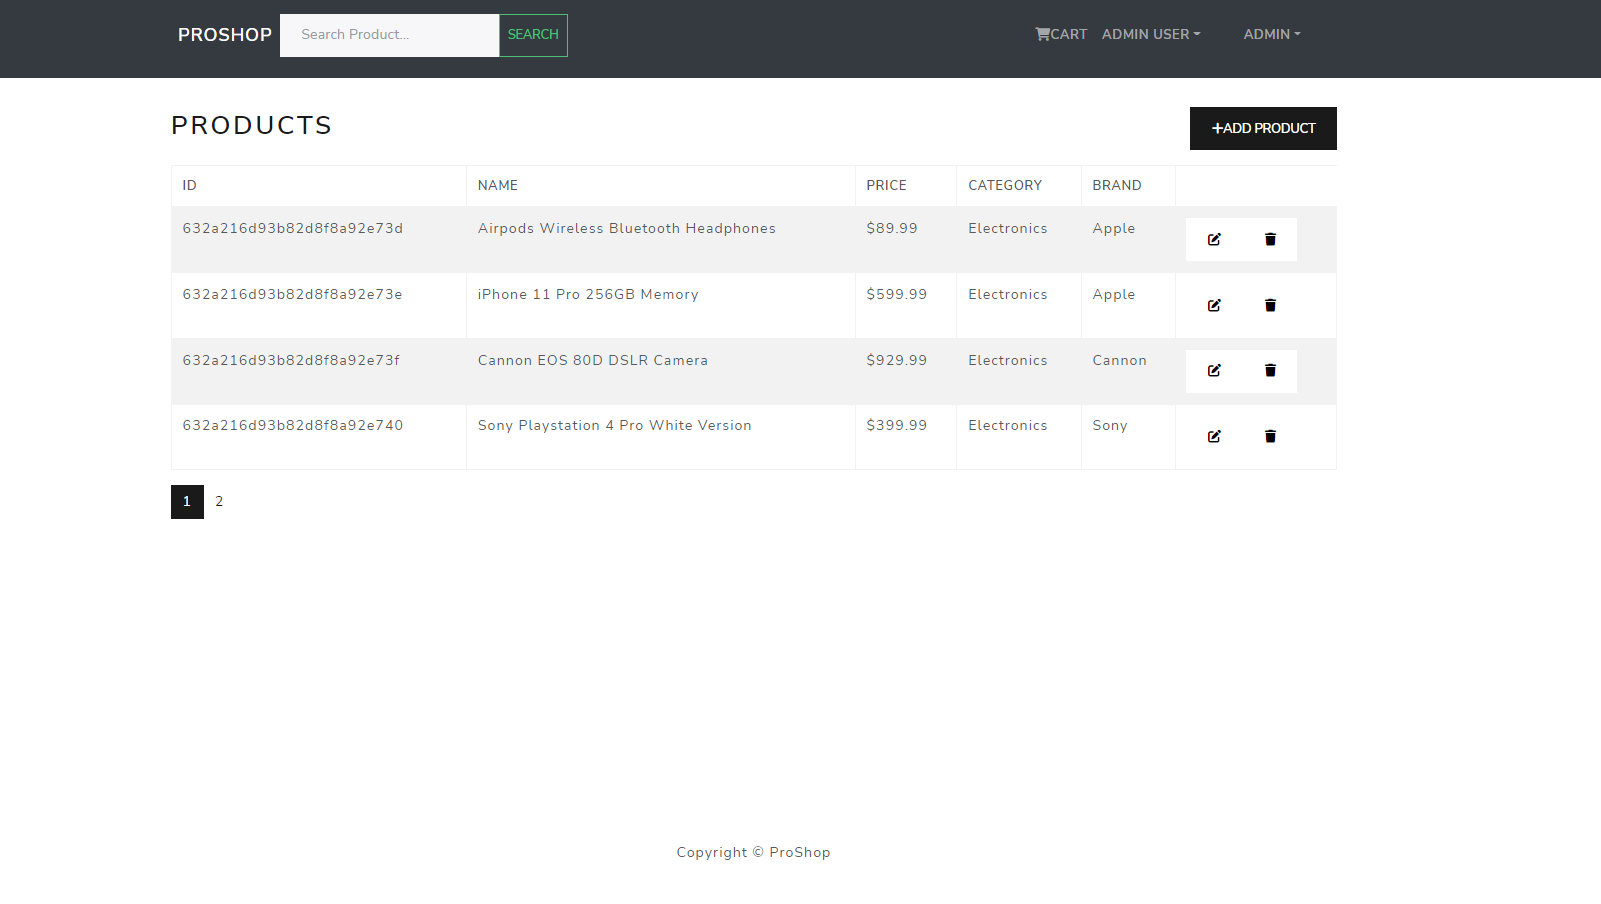Edit the Airpods Wireless Bluetooth Headphones product
This screenshot has width=1601, height=904.
tap(1214, 239)
